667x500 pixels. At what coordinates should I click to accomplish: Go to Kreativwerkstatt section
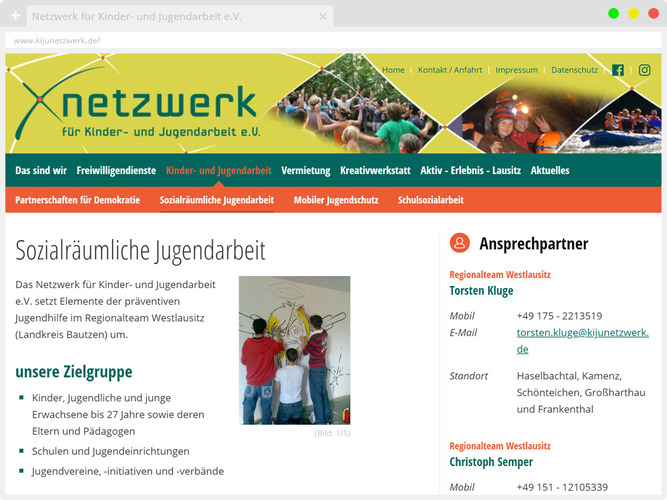(375, 170)
